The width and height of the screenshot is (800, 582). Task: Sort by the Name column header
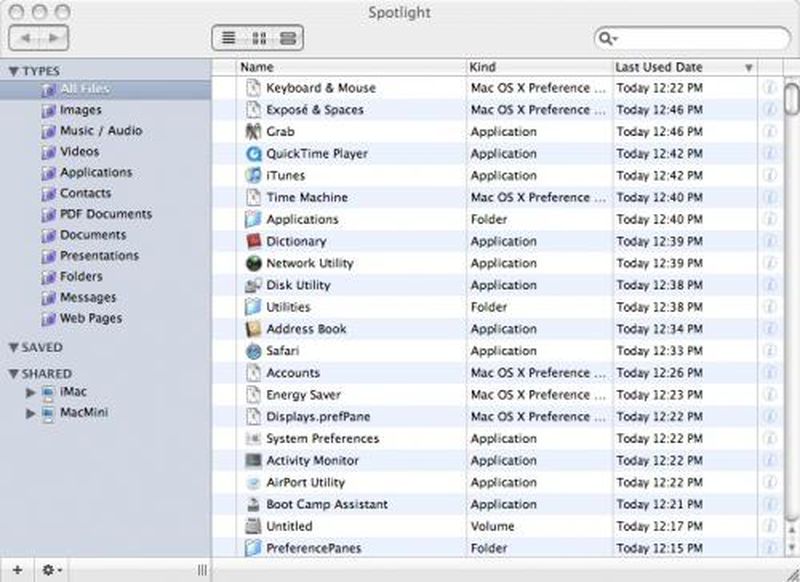[352, 67]
